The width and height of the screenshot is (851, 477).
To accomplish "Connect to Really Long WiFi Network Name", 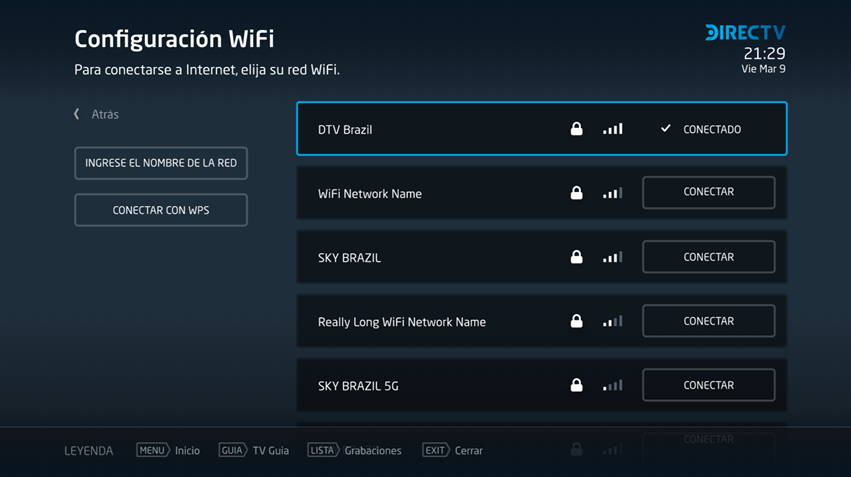I will point(708,321).
